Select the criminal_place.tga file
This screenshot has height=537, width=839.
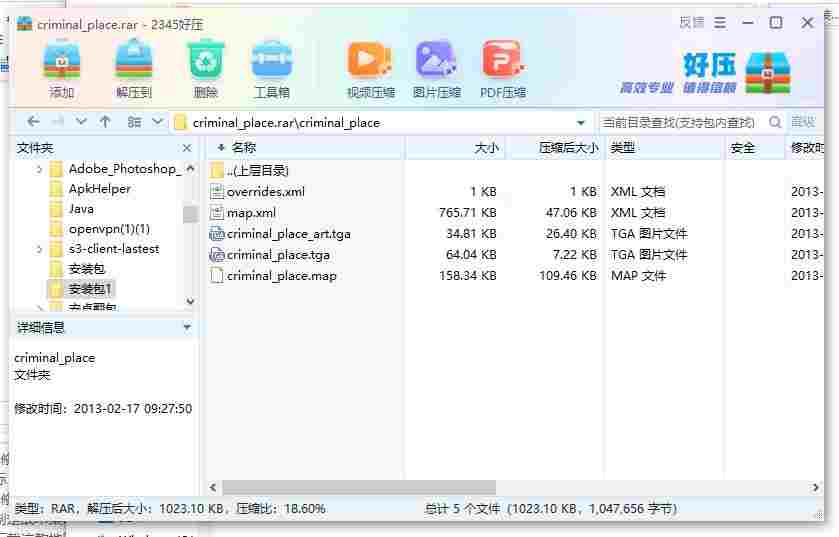[x=278, y=255]
